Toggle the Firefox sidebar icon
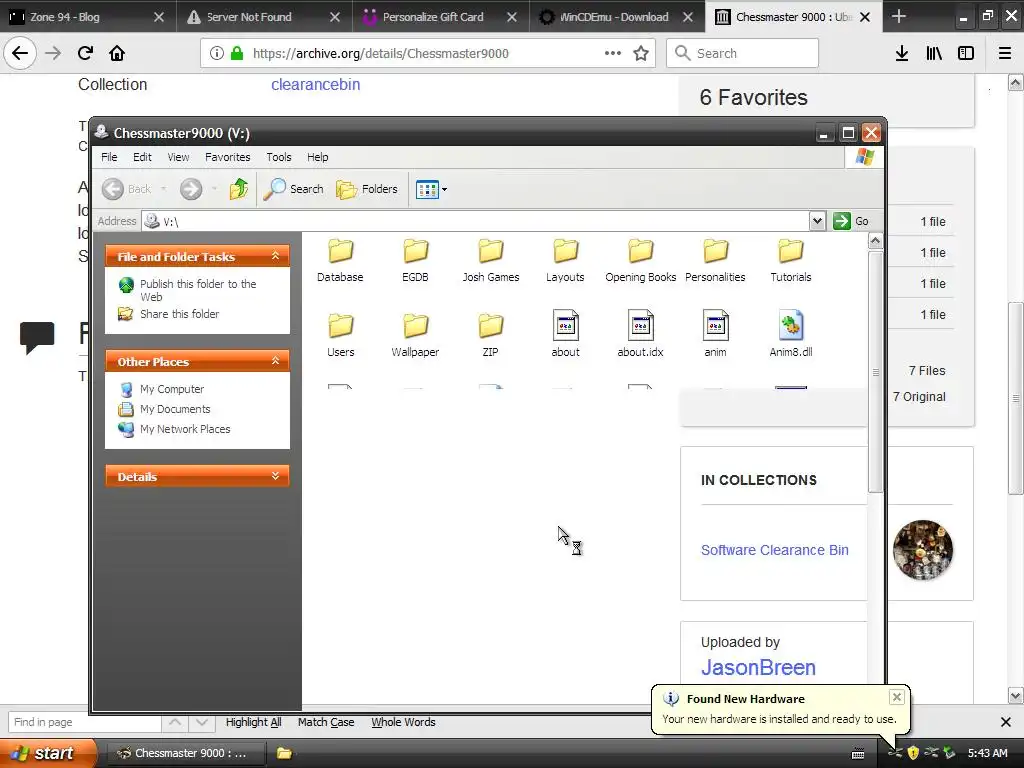Screen dimensions: 1024x768 [966, 54]
